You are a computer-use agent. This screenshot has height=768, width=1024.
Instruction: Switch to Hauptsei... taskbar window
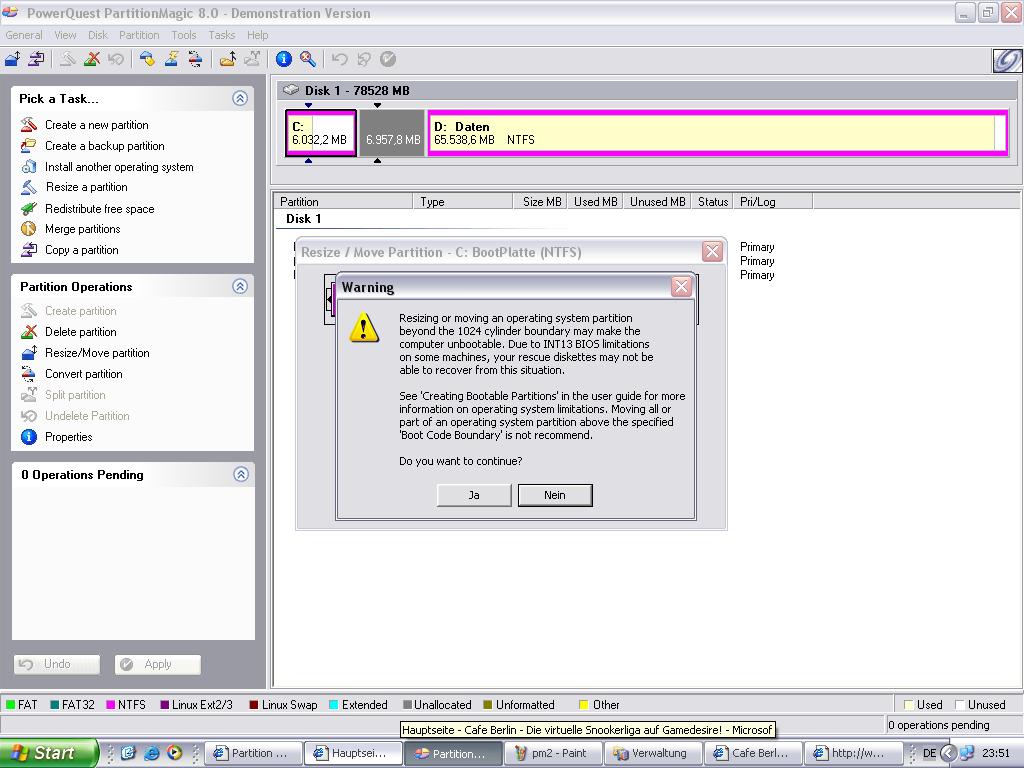353,753
